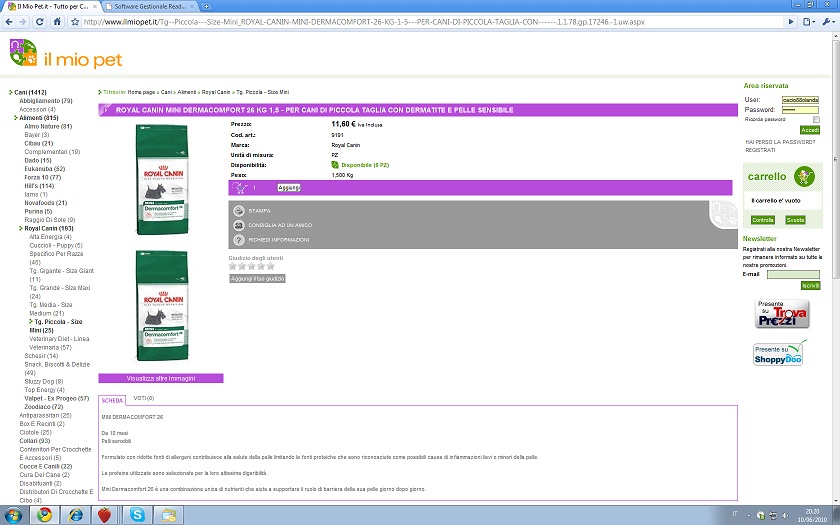This screenshot has height=525, width=840.
Task: Click the Stampa printer icon
Action: coord(239,211)
